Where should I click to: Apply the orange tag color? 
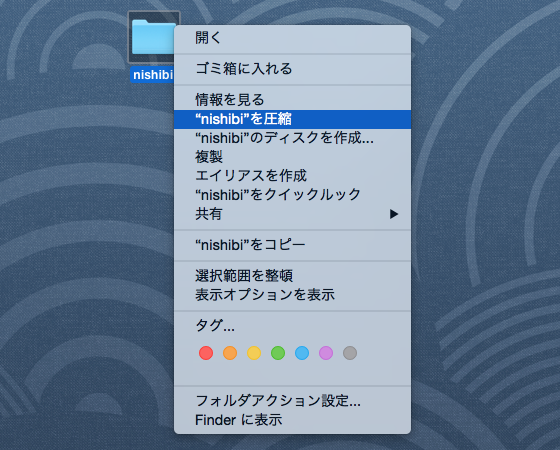pyautogui.click(x=230, y=353)
